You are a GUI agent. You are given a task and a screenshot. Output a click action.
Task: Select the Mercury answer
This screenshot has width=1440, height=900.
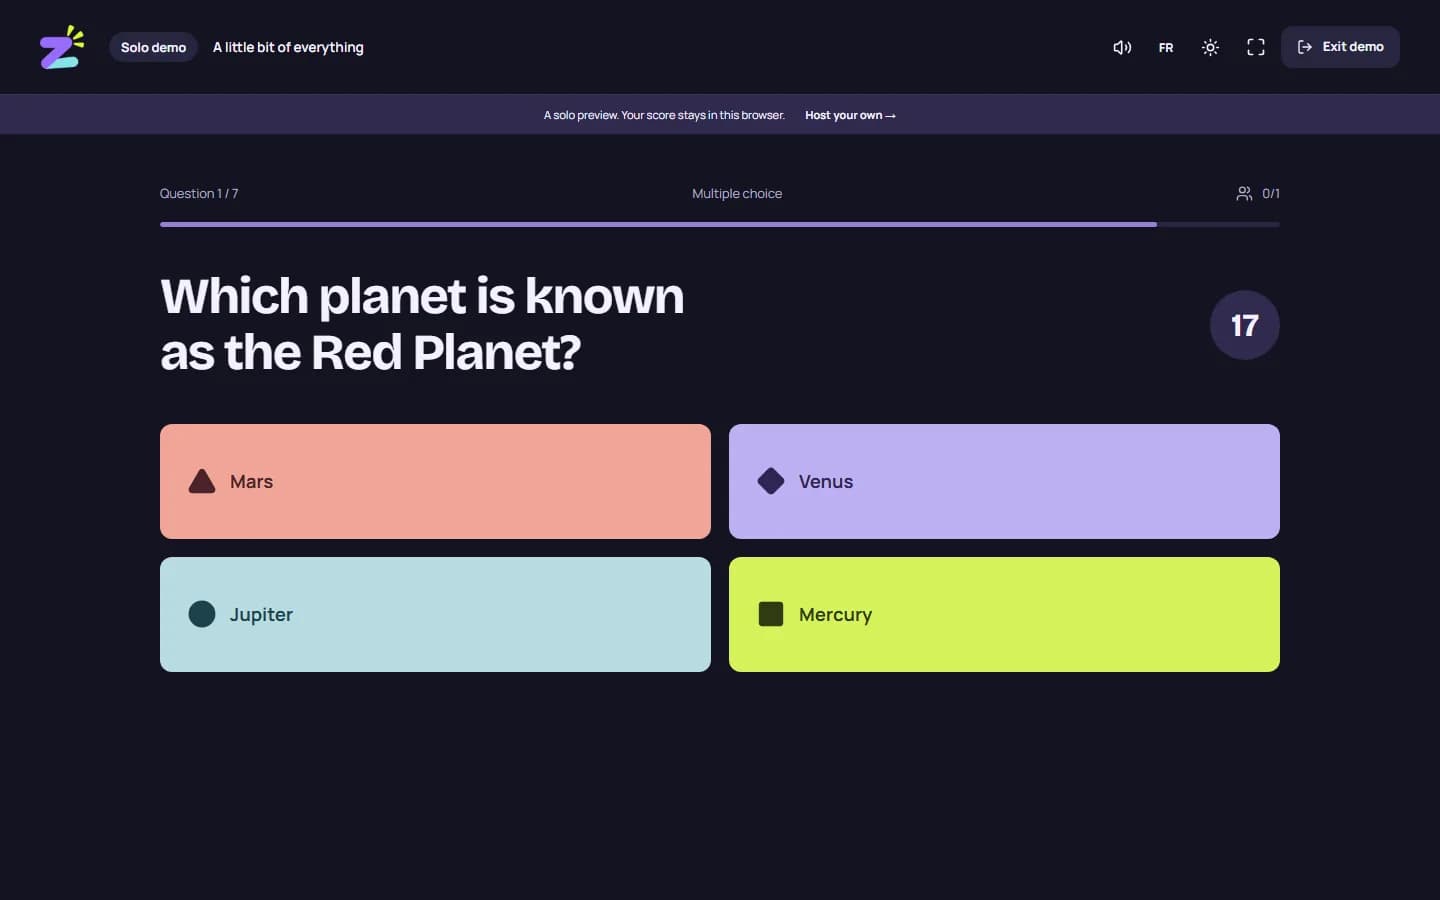1004,614
